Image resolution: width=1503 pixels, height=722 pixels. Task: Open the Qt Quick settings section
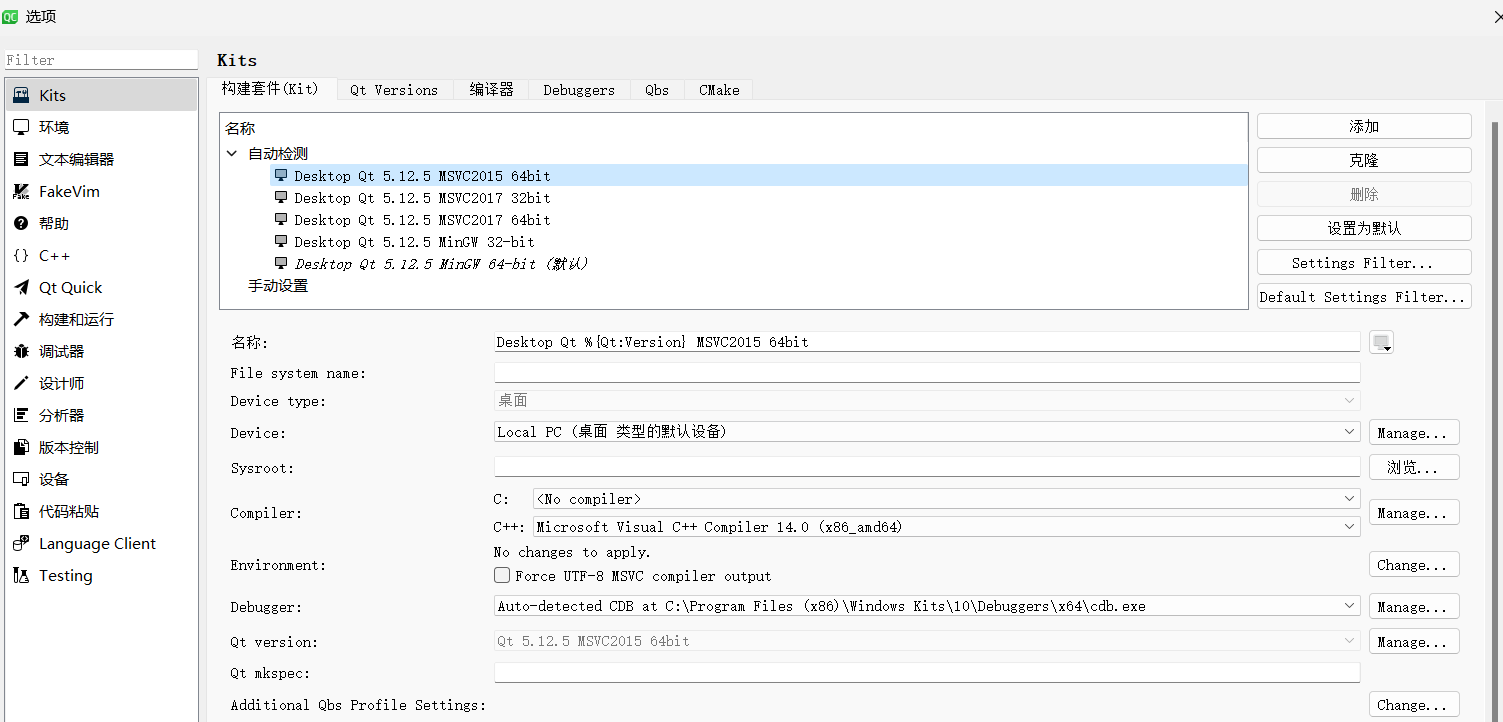pyautogui.click(x=70, y=287)
